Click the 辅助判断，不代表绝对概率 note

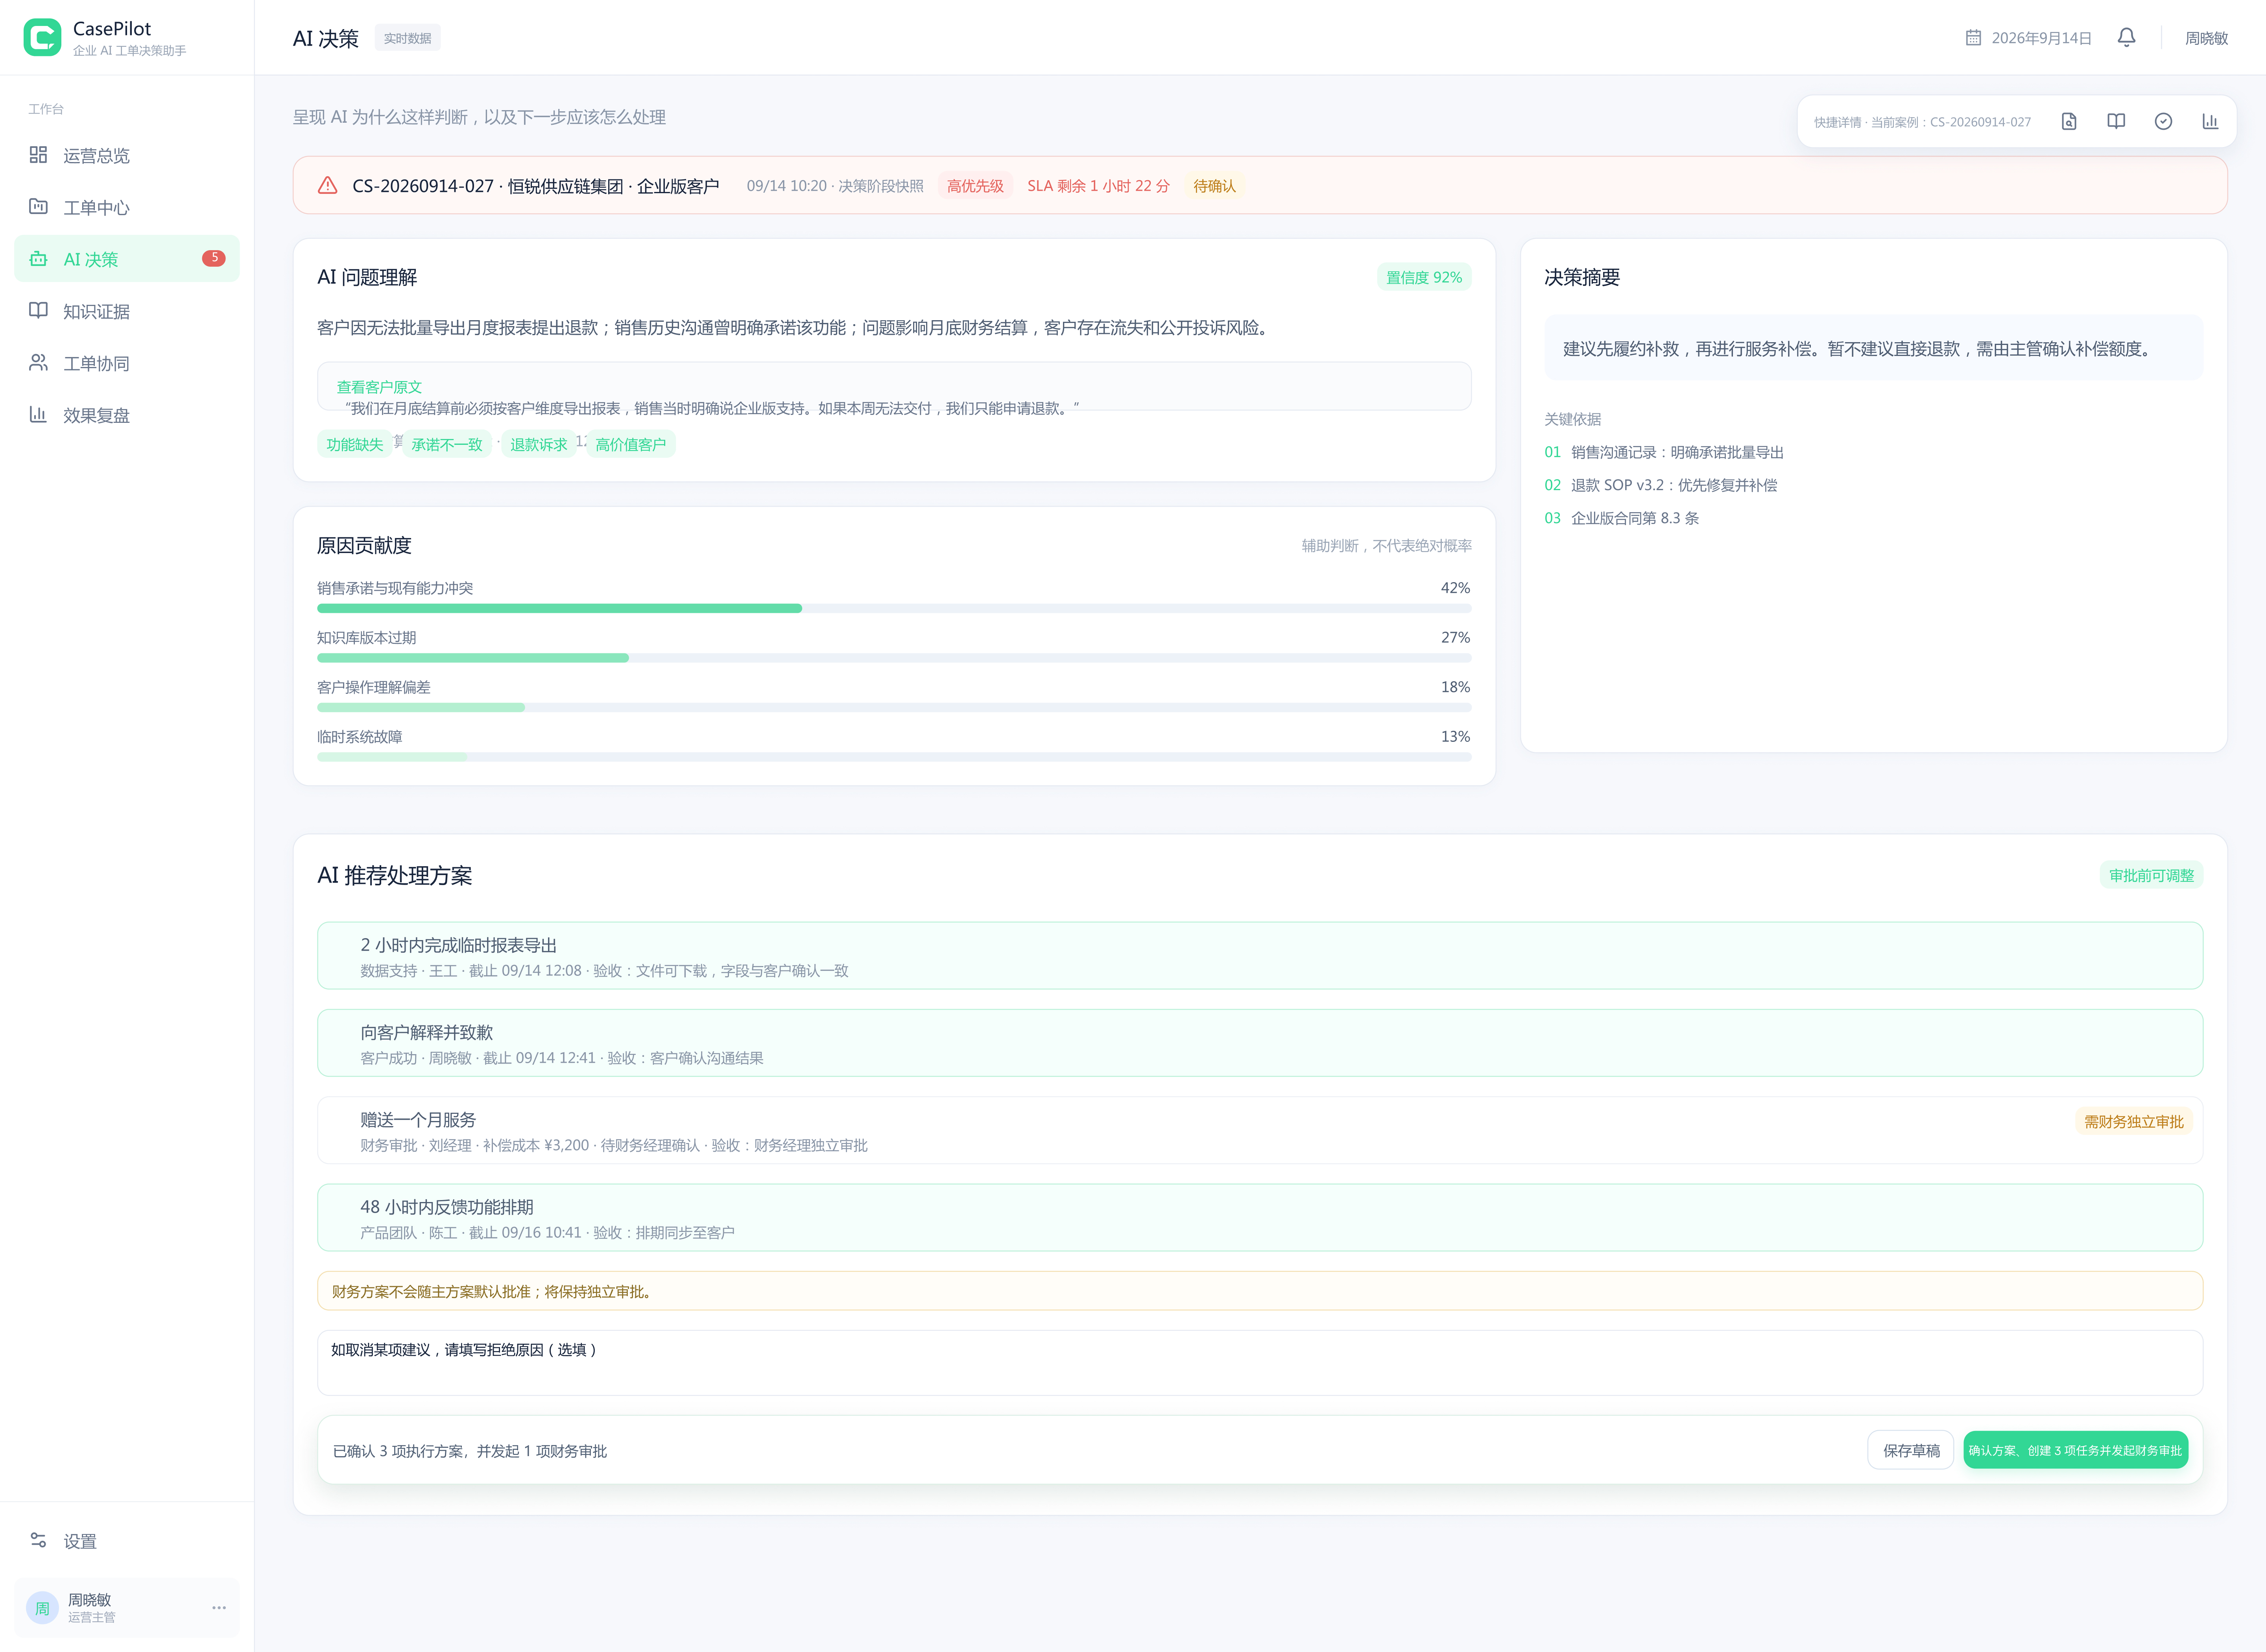point(1386,546)
